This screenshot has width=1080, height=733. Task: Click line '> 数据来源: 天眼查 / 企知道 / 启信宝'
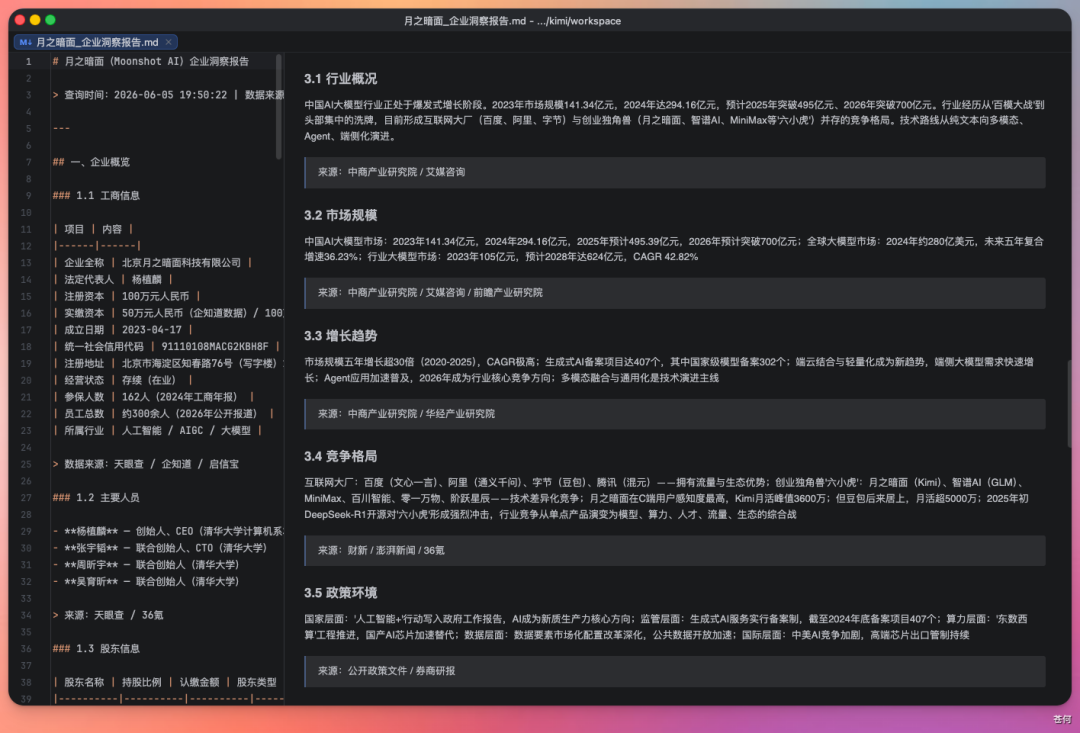point(145,464)
